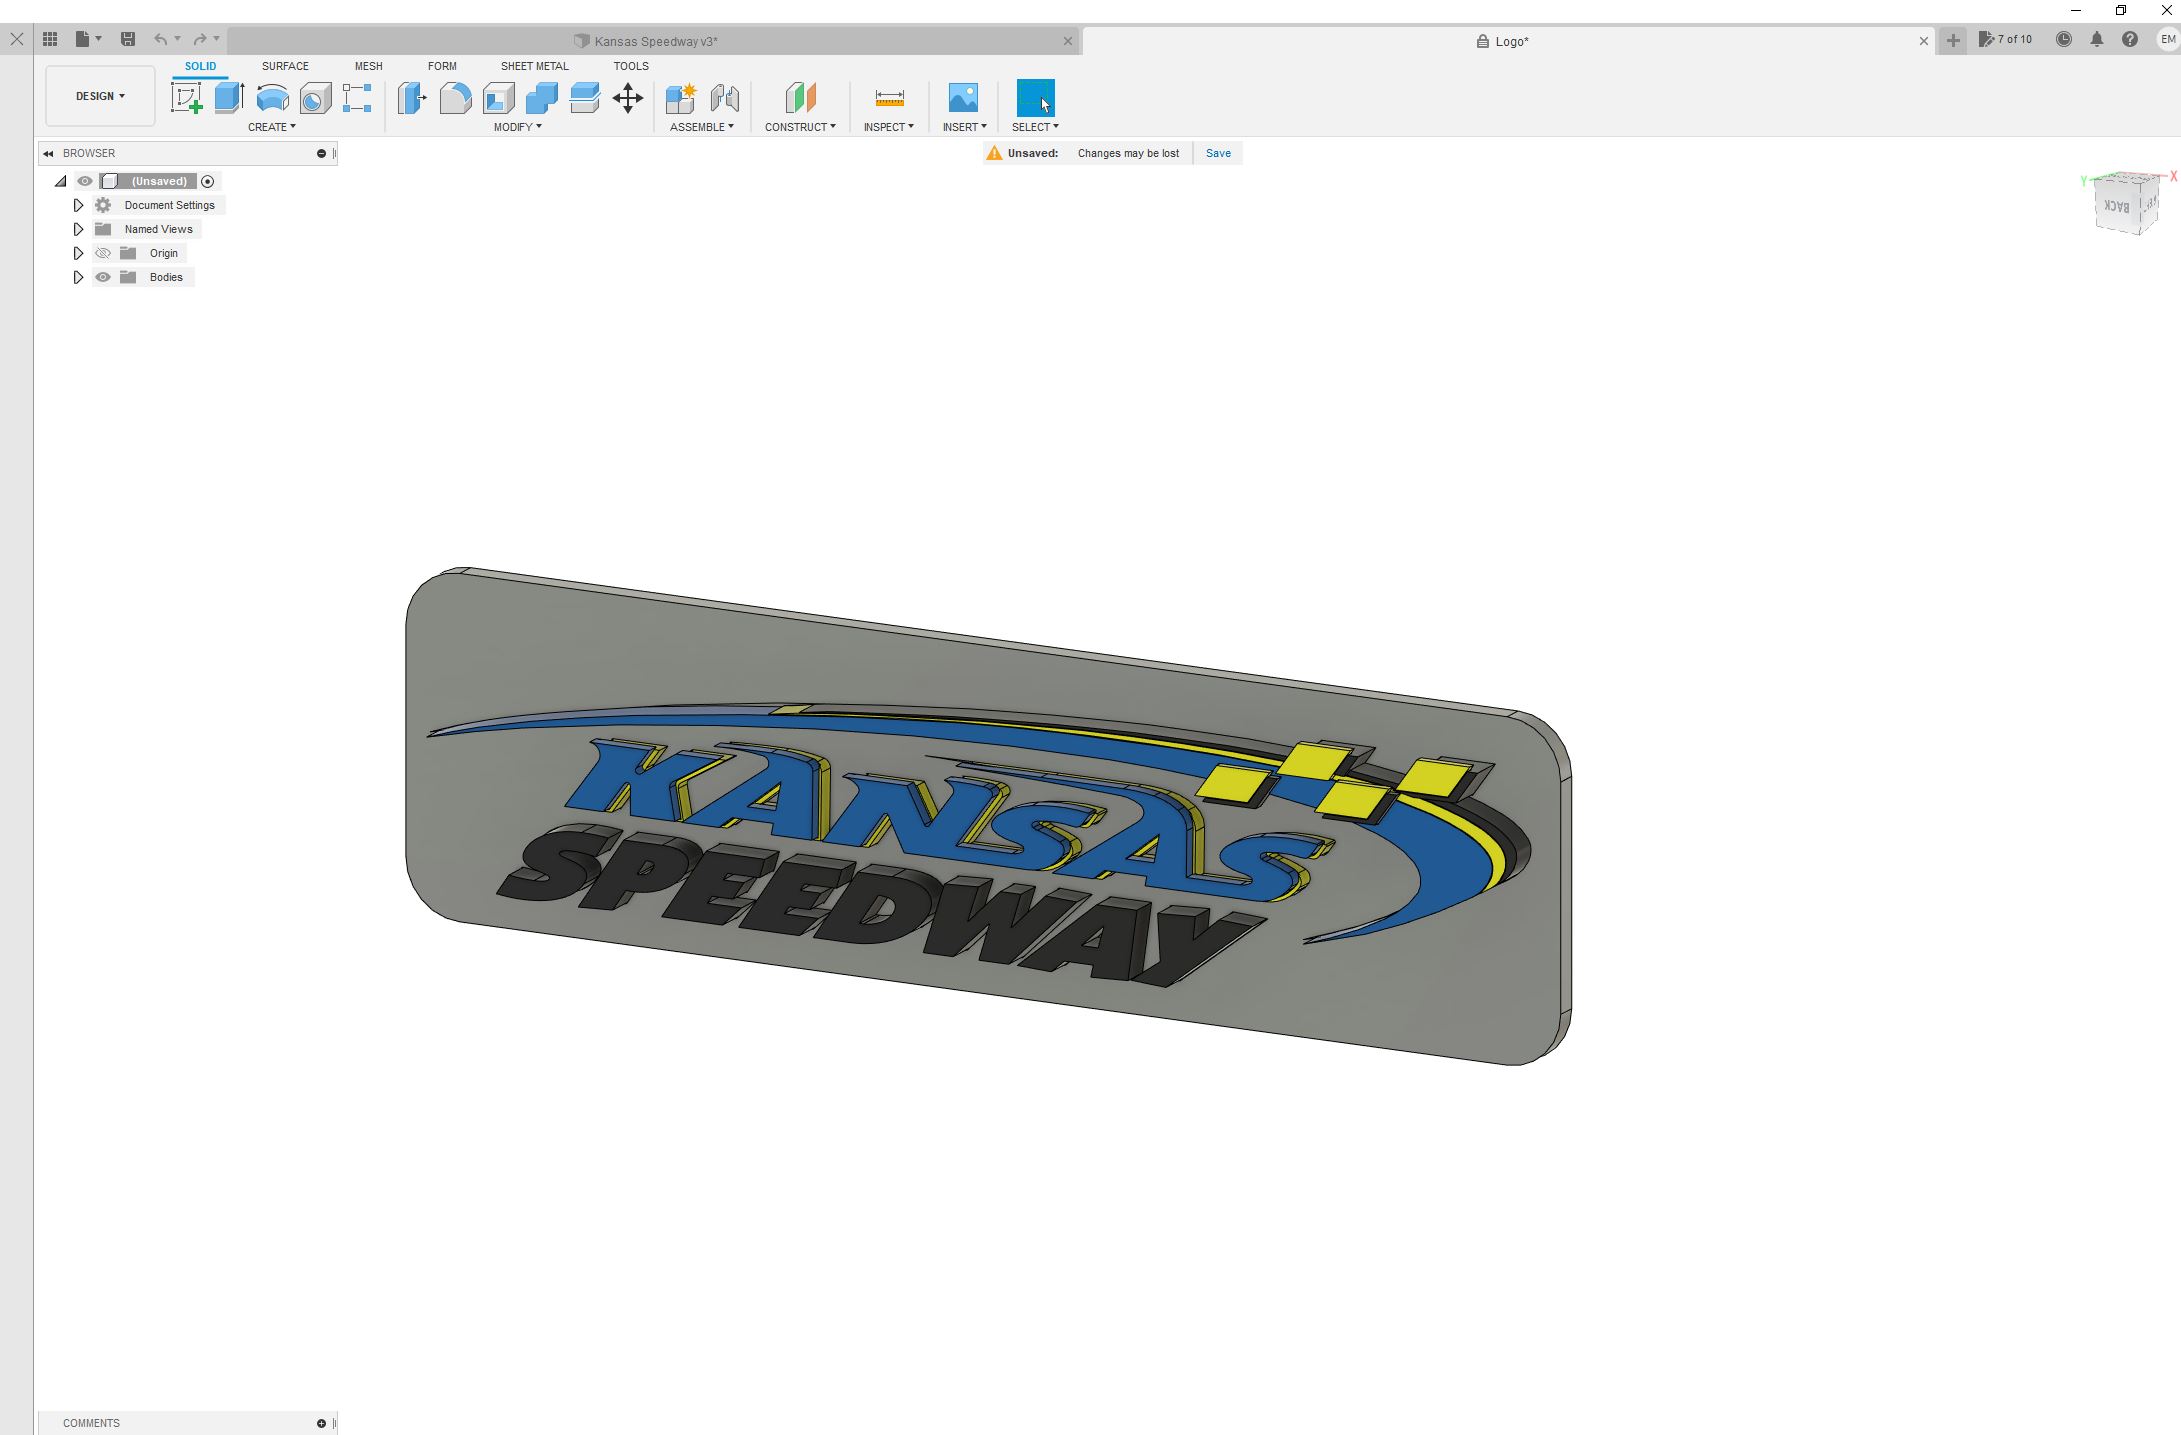Open the CONSTRUCT dropdown menu
Screen dimensions: 2181x1435
[x=800, y=127]
